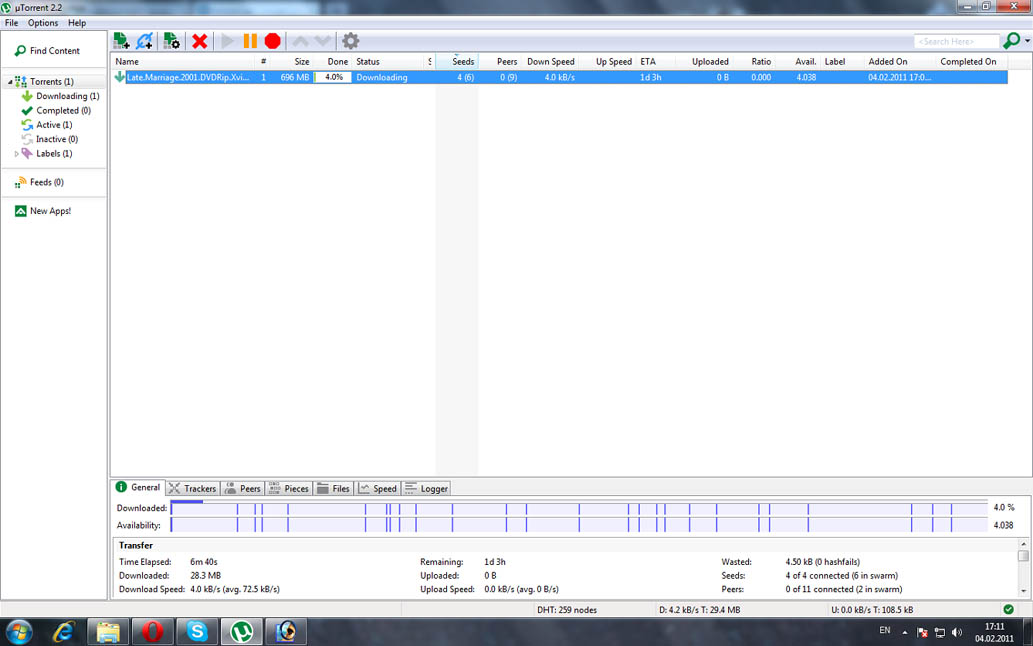This screenshot has height=646, width=1033.
Task: Click the green search magnifier icon
Action: [x=1011, y=41]
